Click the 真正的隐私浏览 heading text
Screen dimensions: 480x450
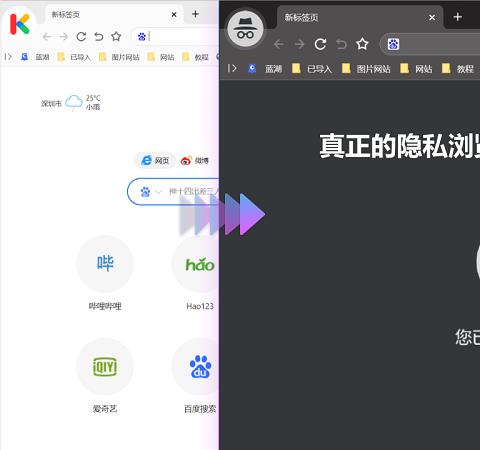coord(400,146)
